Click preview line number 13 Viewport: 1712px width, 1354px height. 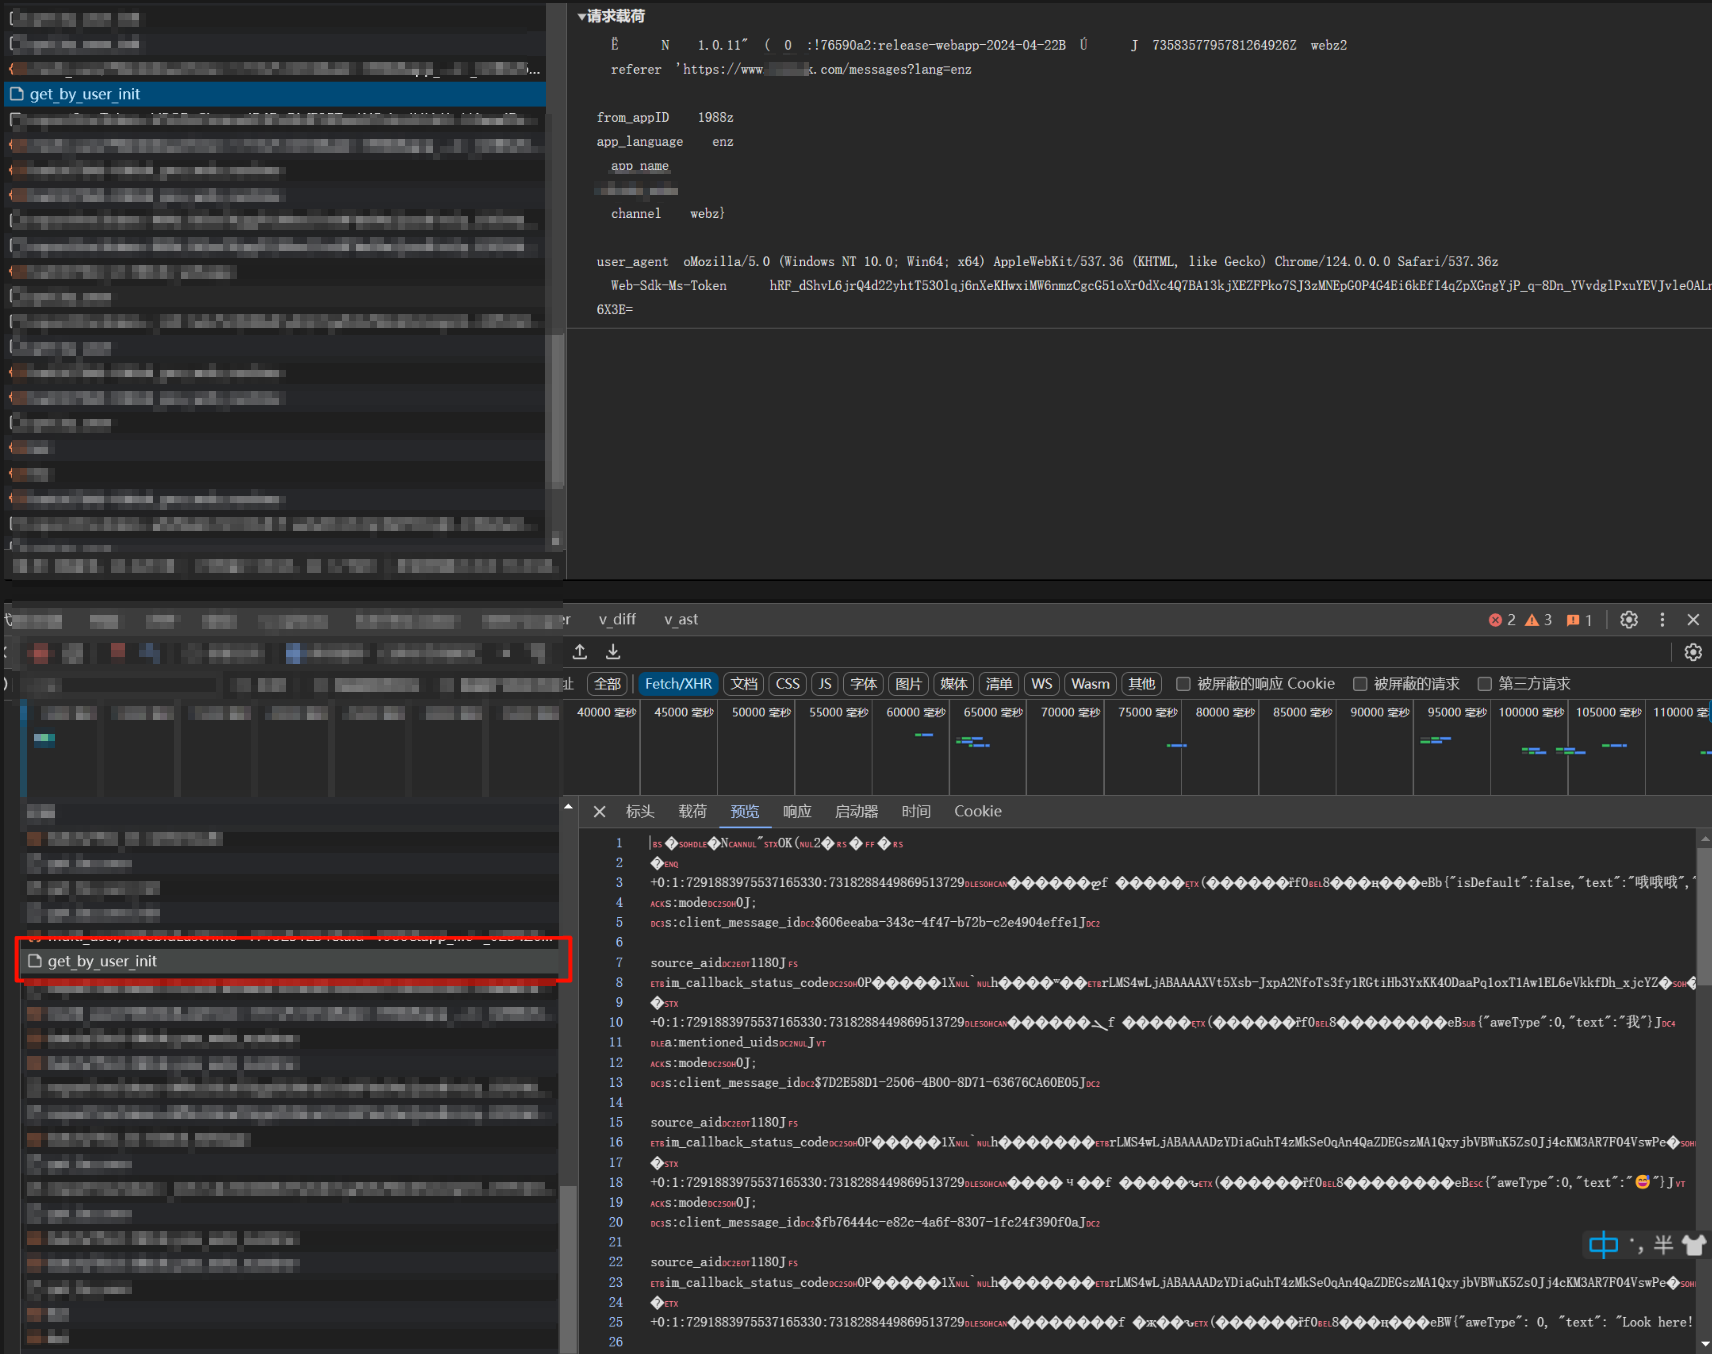(616, 1083)
